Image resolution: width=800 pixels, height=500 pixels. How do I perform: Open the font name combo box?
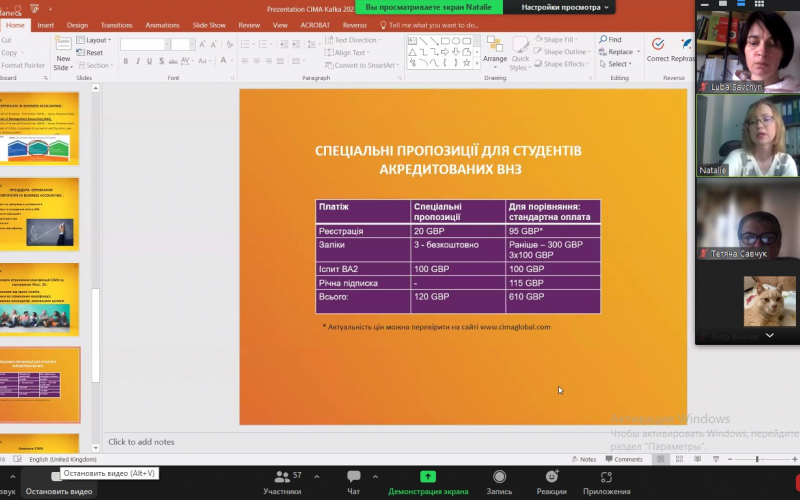tap(145, 44)
